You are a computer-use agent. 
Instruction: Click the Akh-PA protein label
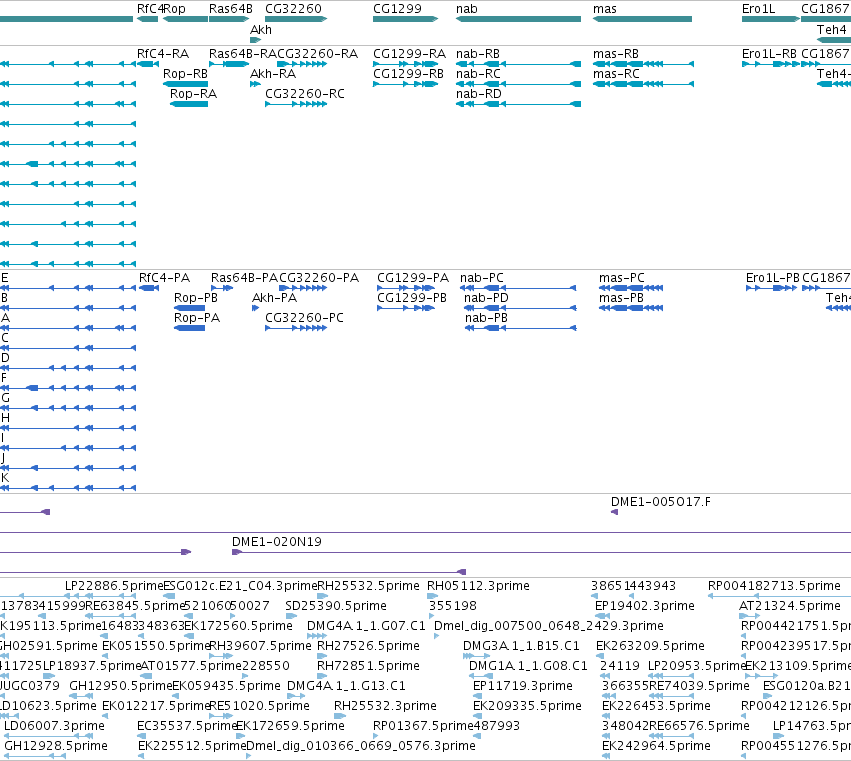coord(275,297)
